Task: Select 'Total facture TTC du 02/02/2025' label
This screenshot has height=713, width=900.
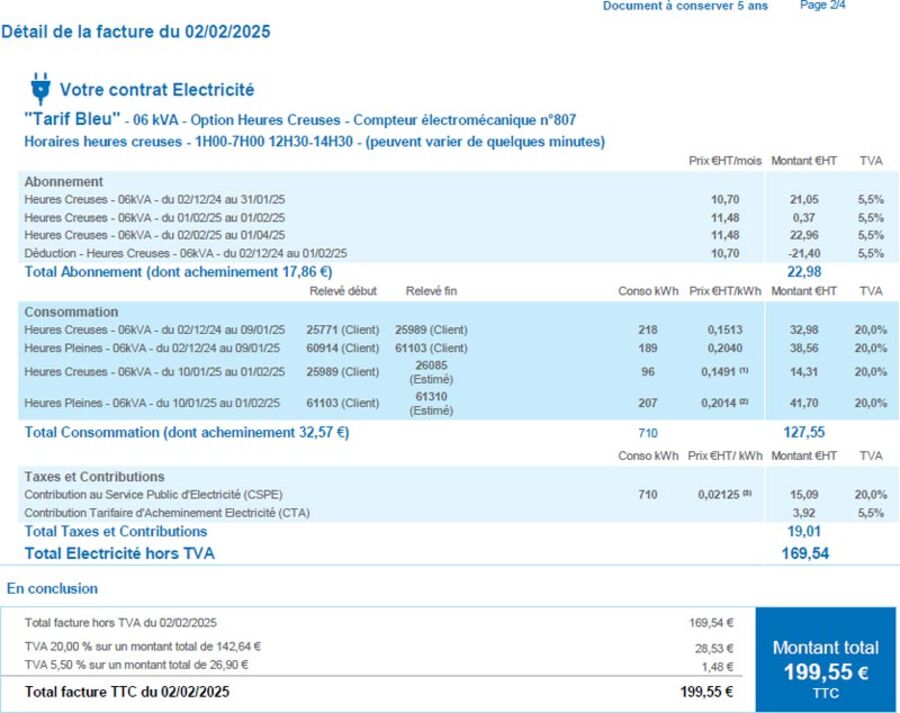Action: tap(132, 691)
